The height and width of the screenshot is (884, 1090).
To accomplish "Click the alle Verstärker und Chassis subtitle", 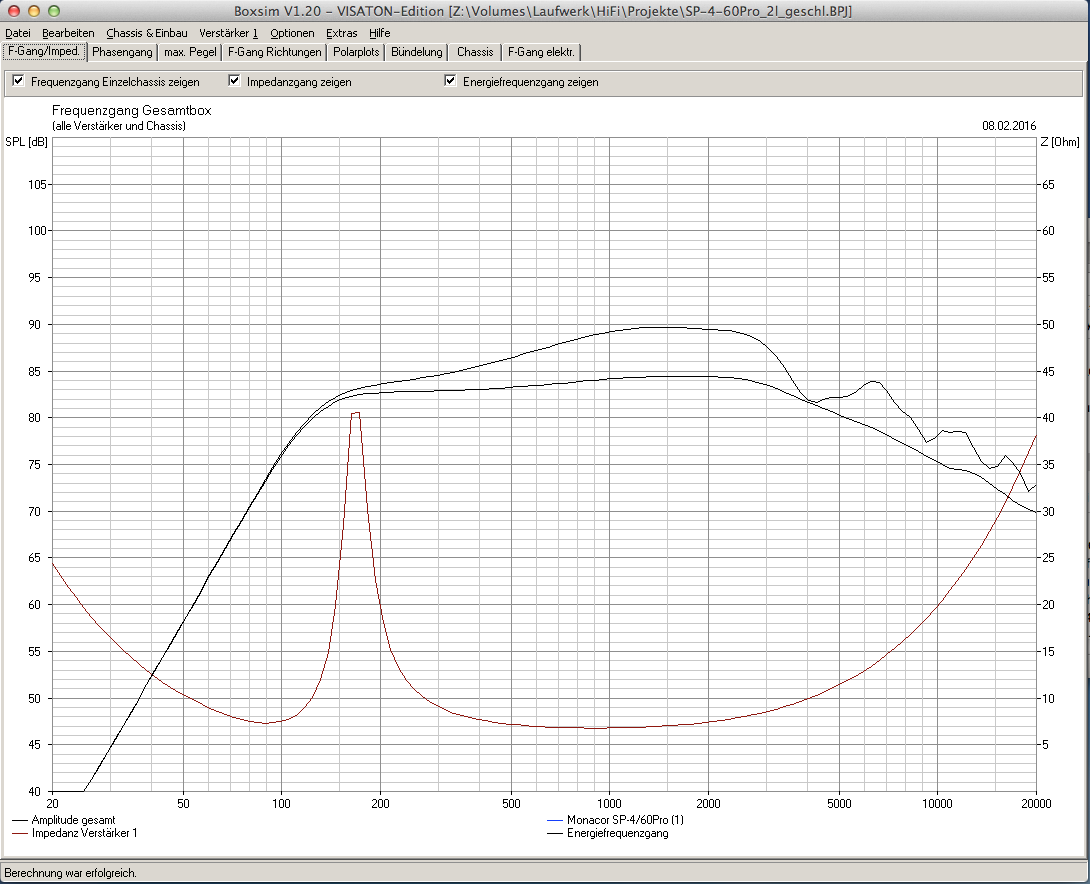I will tap(118, 126).
